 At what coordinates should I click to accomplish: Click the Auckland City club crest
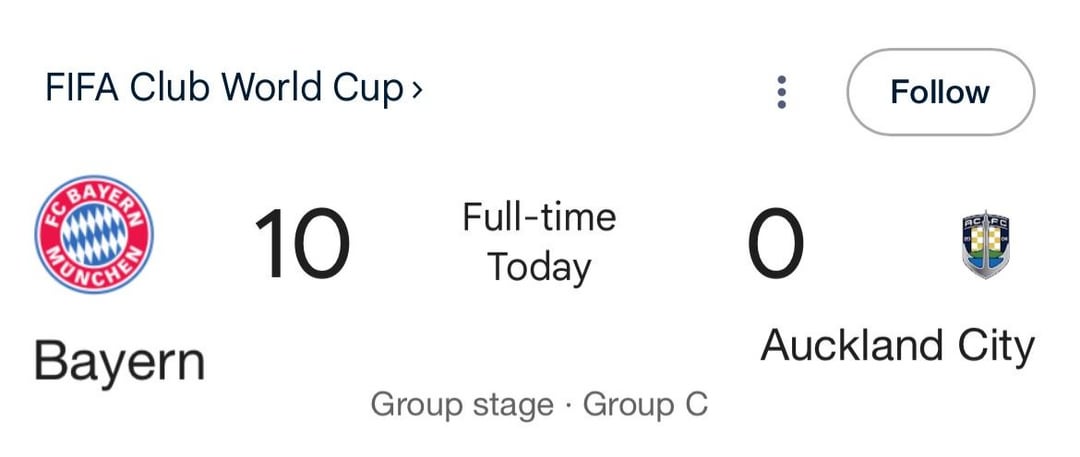(x=985, y=244)
